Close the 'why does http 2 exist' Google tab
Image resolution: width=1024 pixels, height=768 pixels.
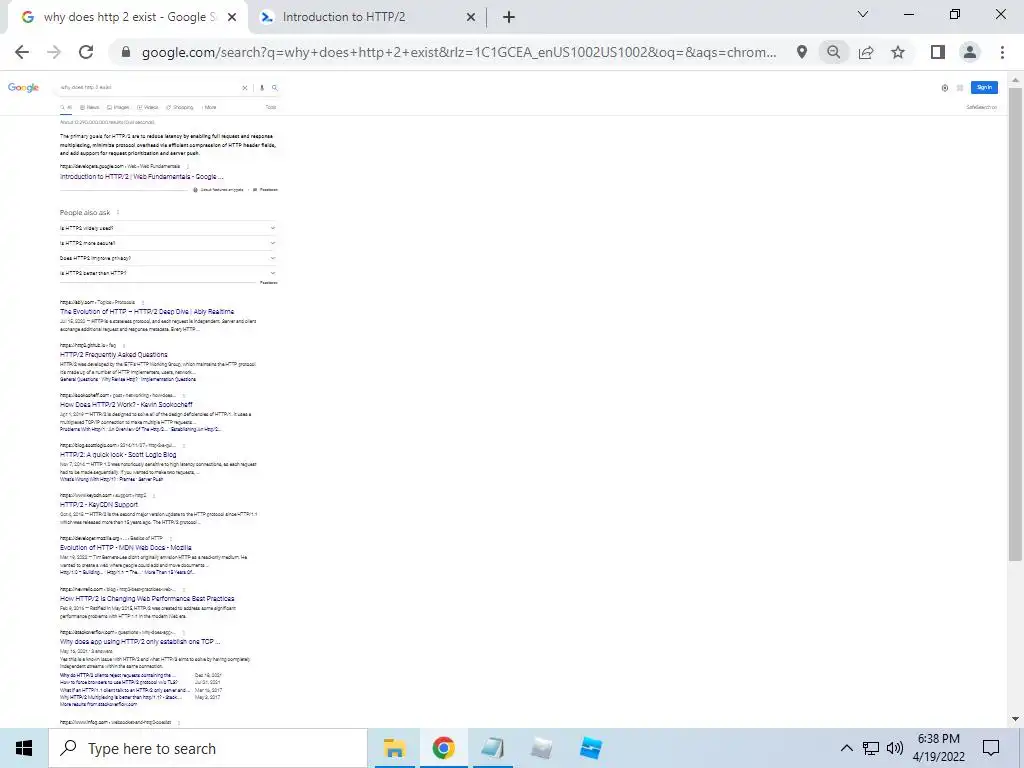[232, 17]
